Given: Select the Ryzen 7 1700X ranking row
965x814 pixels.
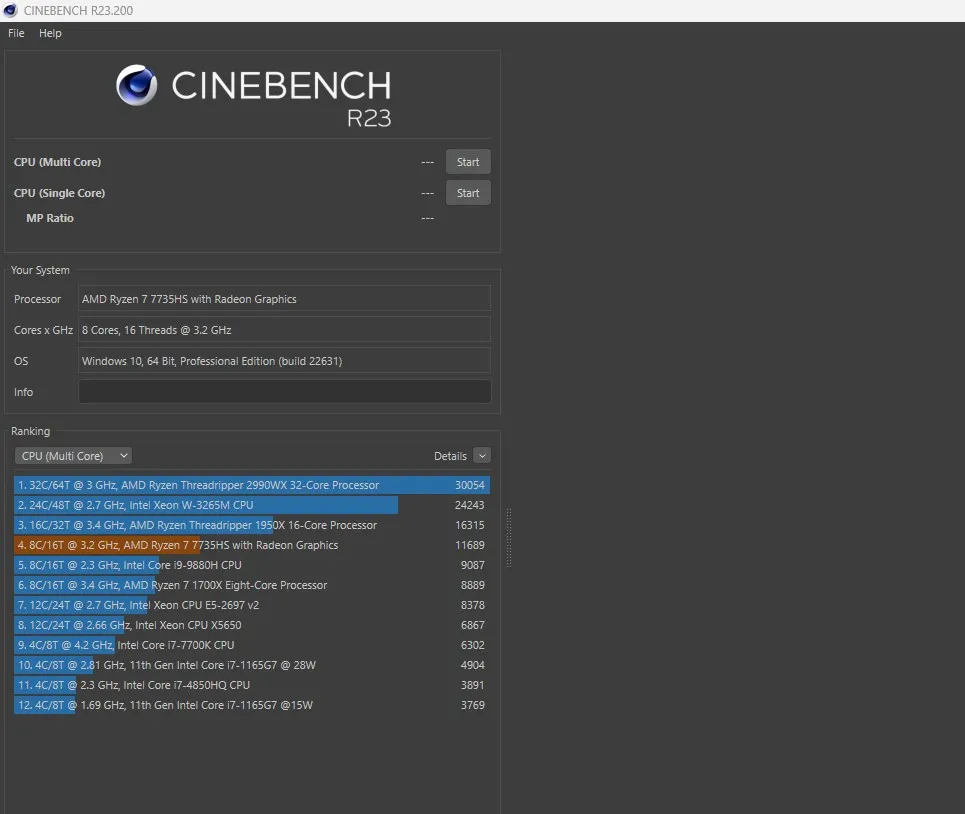Looking at the screenshot, I should [x=252, y=585].
